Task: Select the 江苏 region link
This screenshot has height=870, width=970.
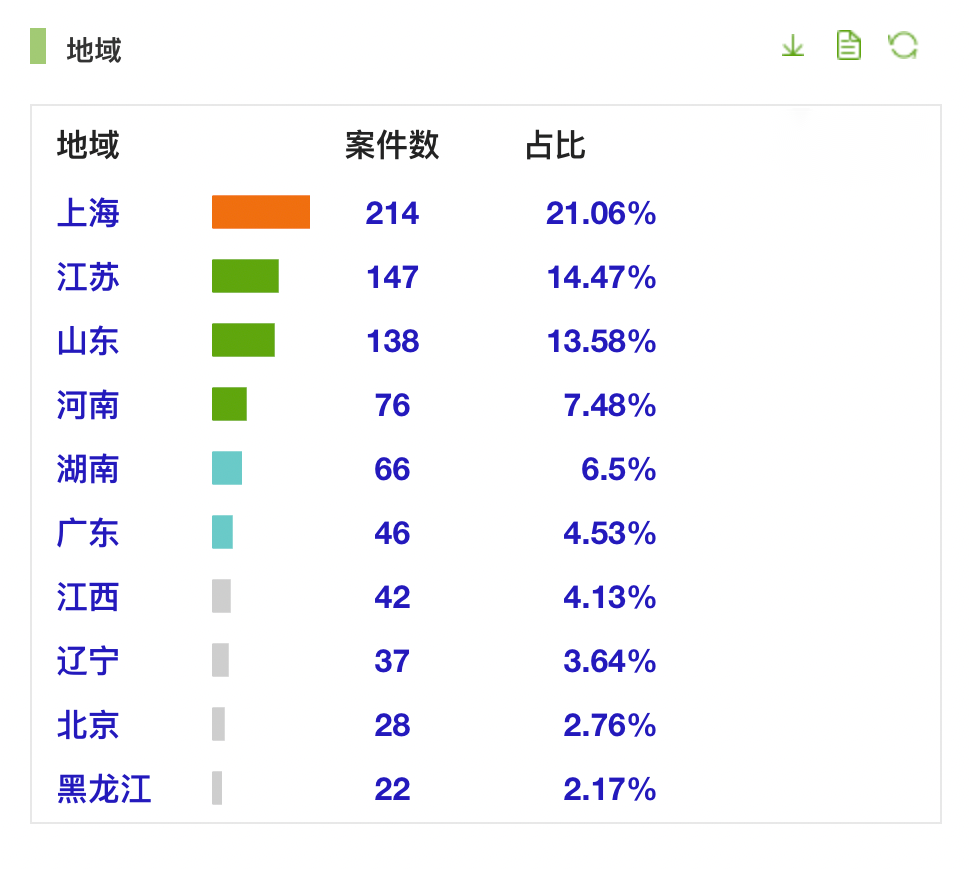Action: coord(88,277)
